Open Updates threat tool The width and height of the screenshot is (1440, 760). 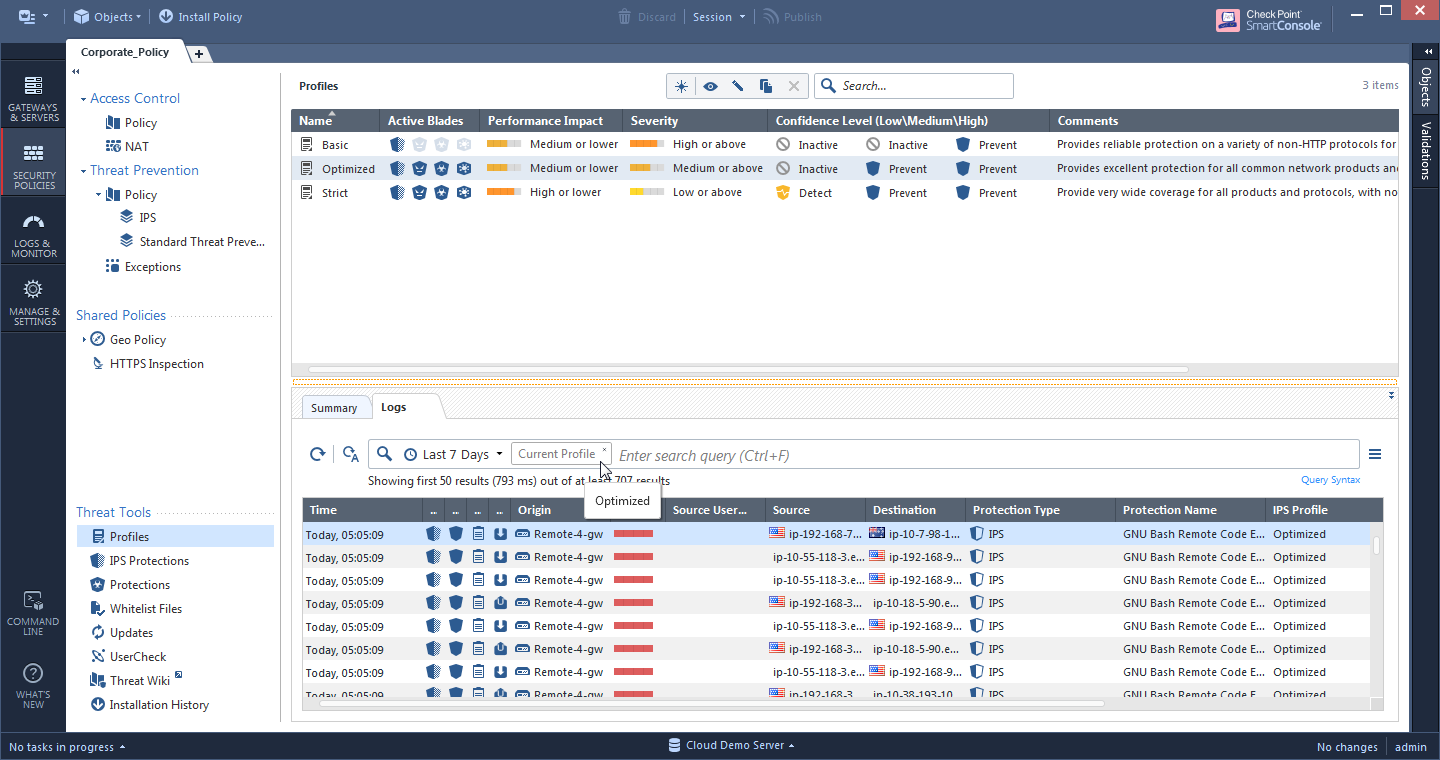click(x=131, y=633)
